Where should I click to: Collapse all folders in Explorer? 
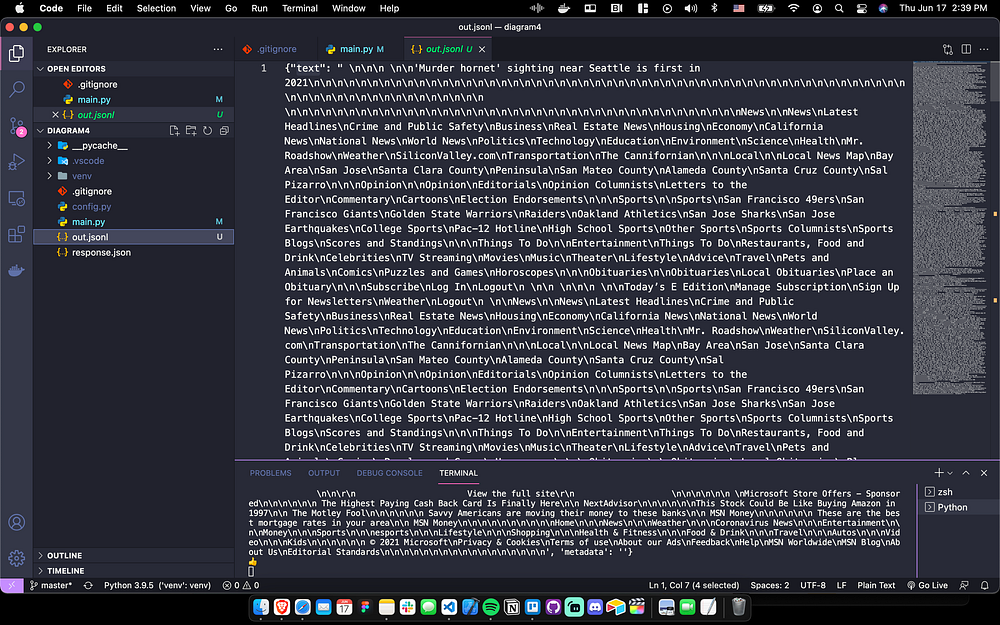click(224, 131)
